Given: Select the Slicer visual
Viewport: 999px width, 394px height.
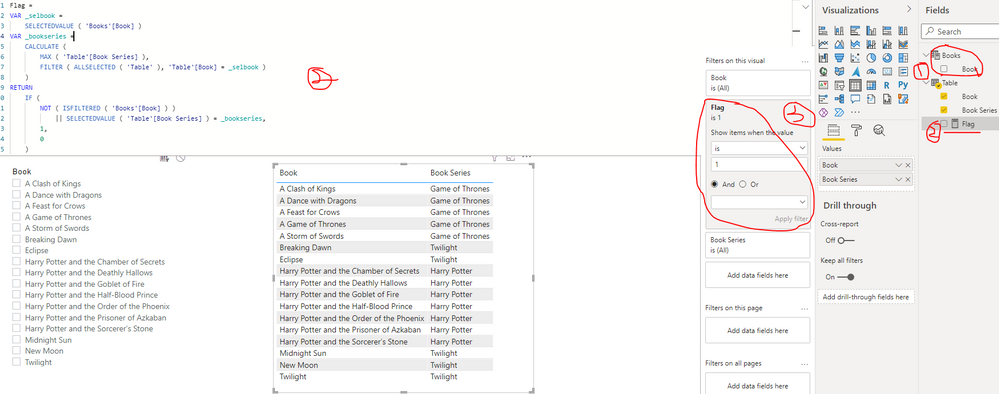Looking at the screenshot, I should point(839,85).
